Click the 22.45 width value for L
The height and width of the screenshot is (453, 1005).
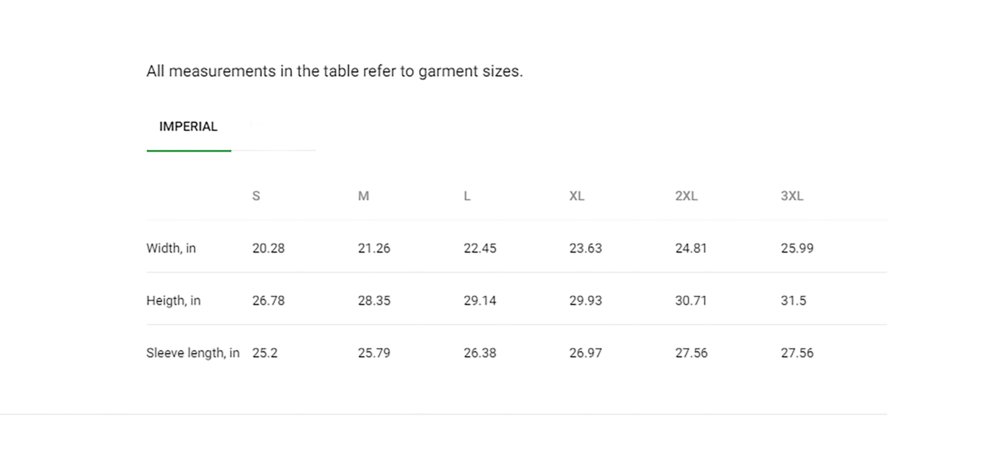pyautogui.click(x=480, y=248)
